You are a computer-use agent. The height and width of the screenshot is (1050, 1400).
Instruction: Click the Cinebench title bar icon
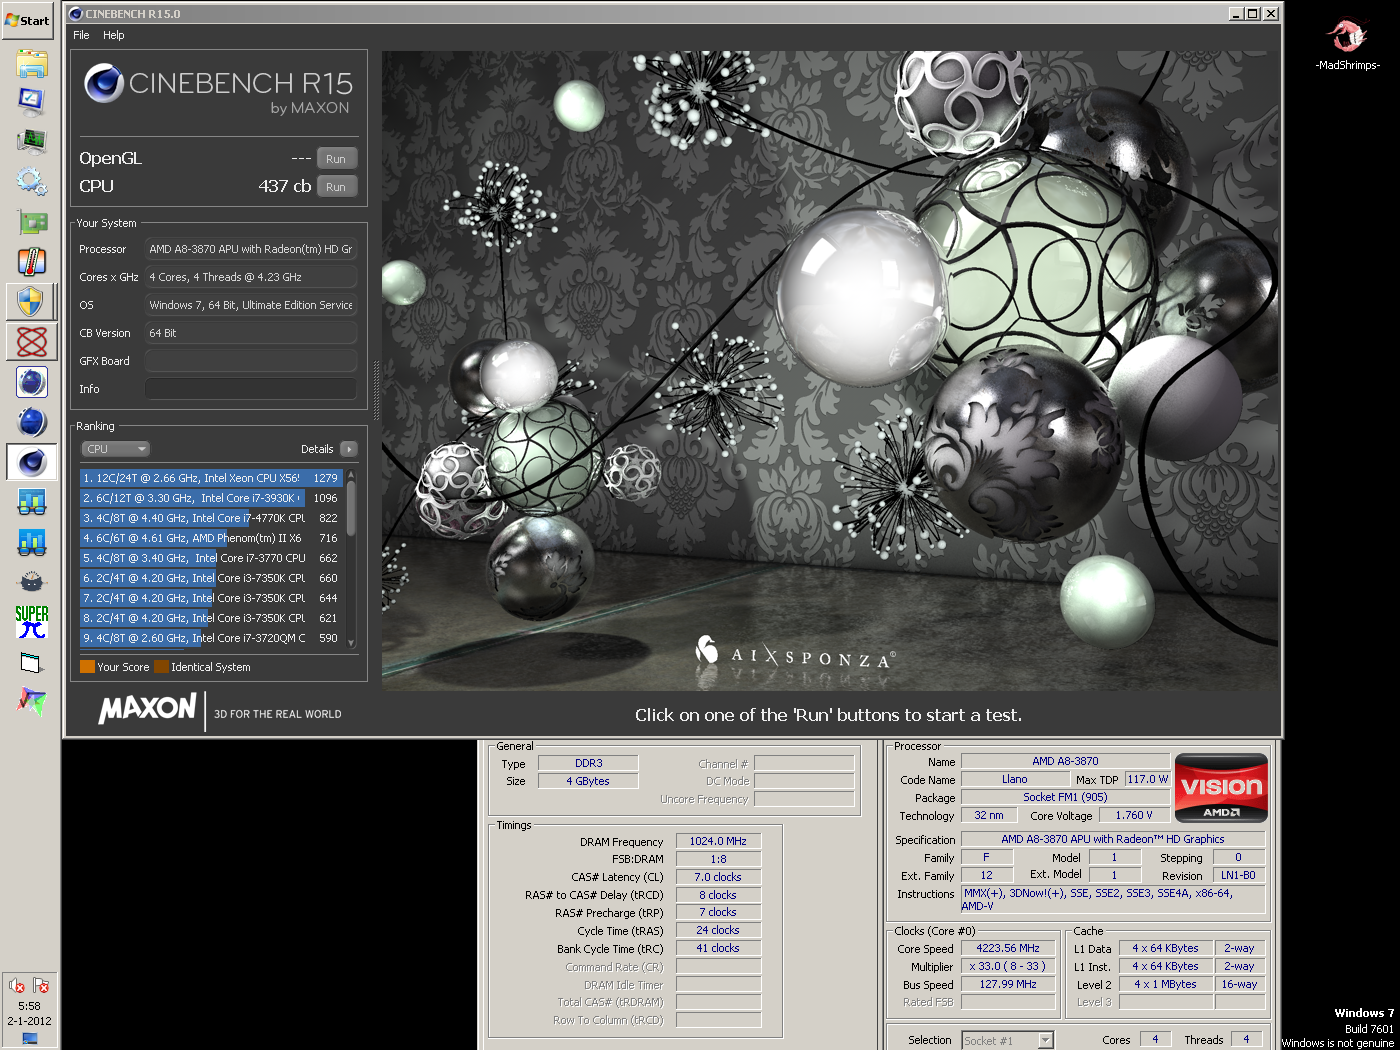point(75,14)
